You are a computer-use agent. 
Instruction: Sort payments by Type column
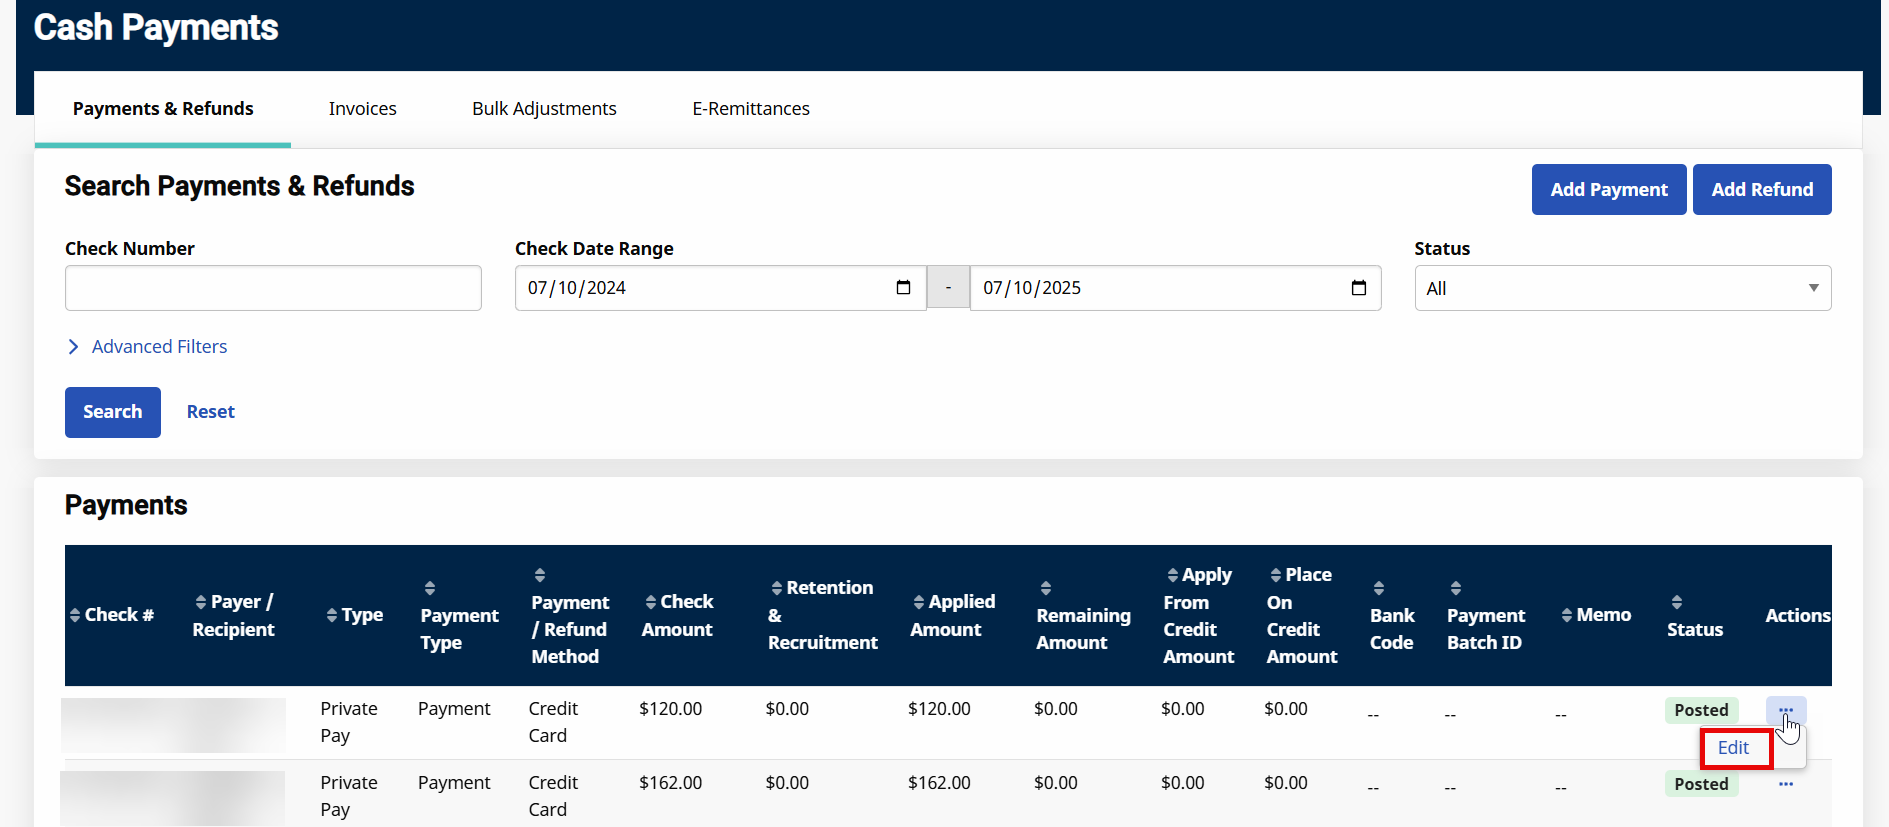pyautogui.click(x=355, y=615)
